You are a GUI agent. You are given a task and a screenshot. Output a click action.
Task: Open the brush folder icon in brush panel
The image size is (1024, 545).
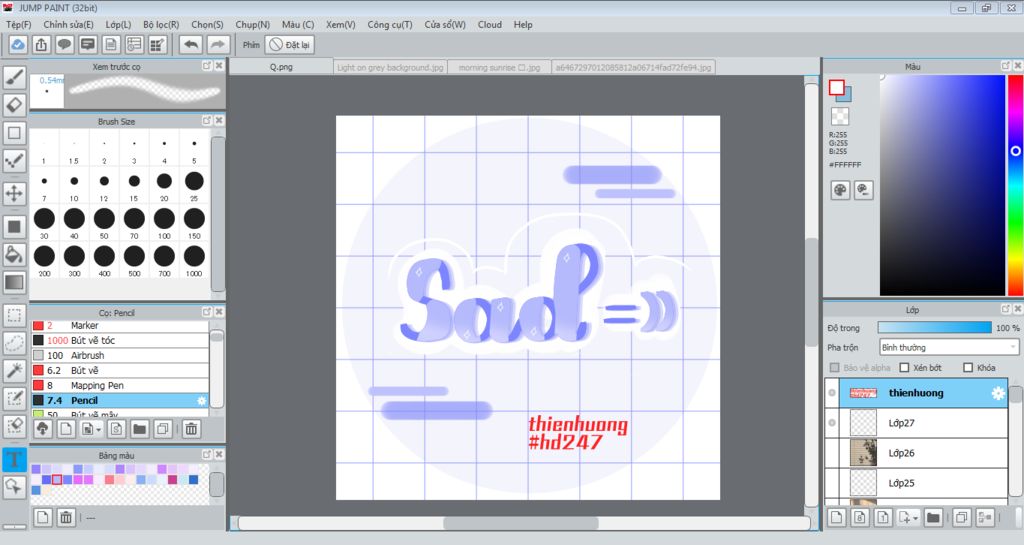click(x=139, y=429)
